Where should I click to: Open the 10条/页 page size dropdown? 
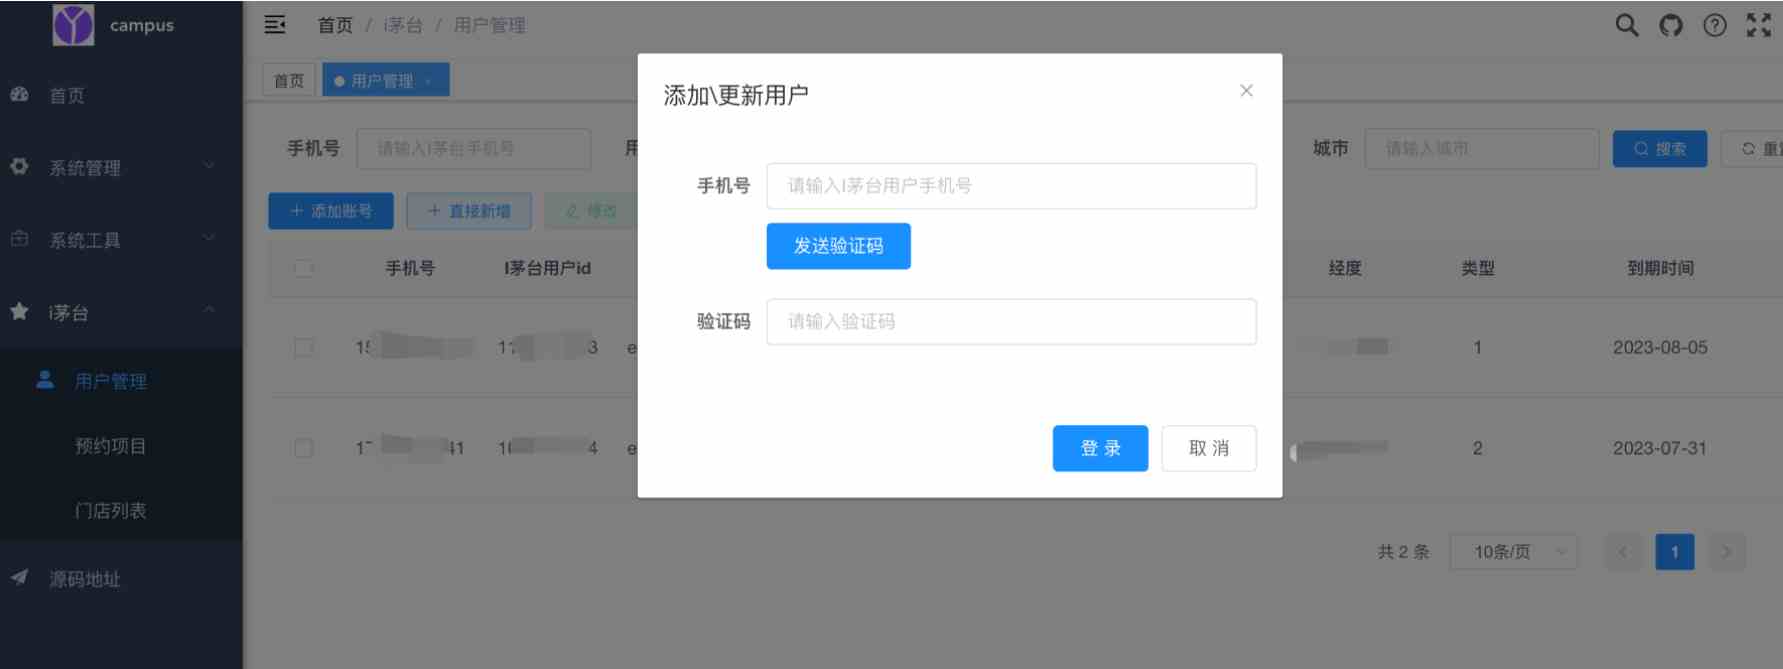[x=1513, y=552]
